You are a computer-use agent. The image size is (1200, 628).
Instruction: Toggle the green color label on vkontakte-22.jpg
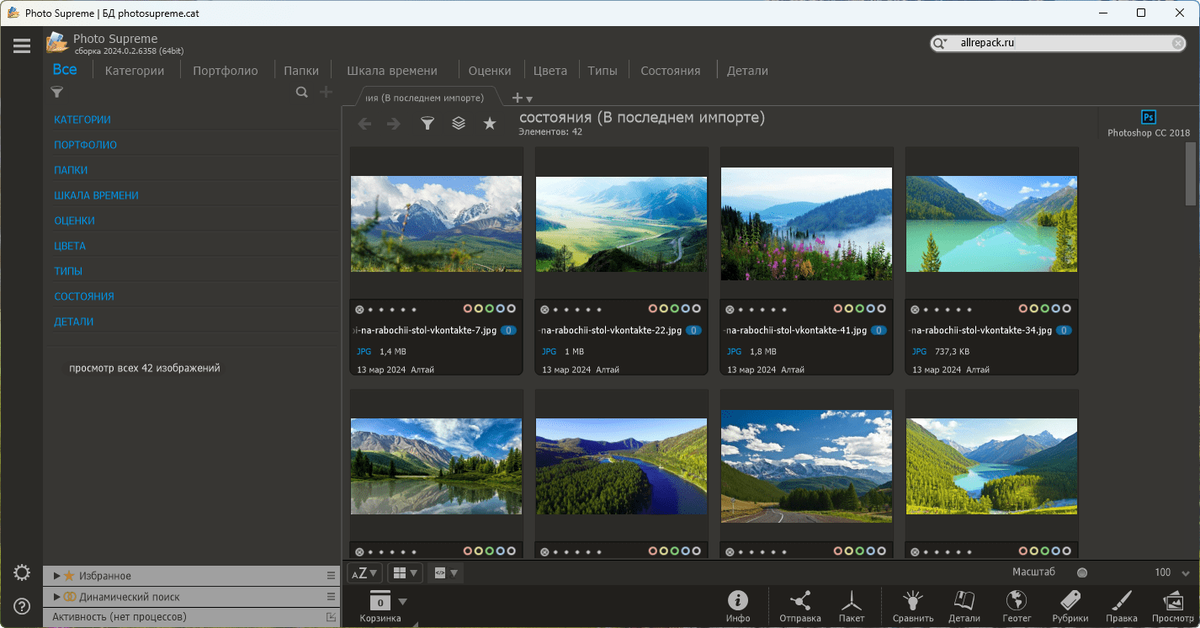pyautogui.click(x=676, y=309)
